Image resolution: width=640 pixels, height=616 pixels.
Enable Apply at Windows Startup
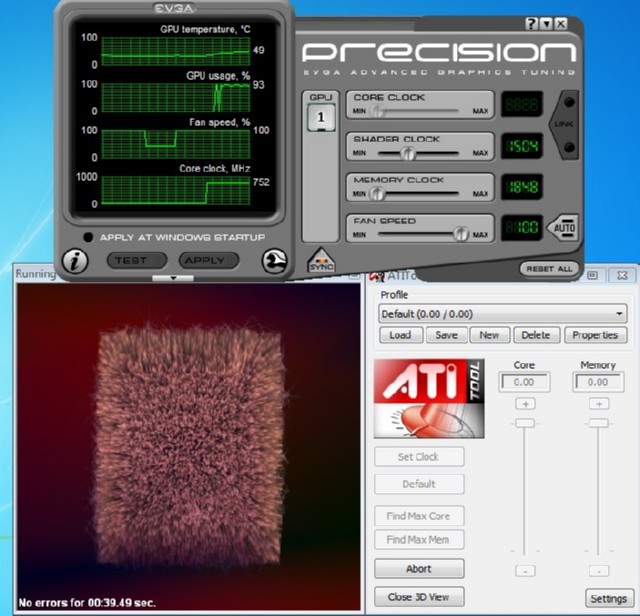pos(88,237)
